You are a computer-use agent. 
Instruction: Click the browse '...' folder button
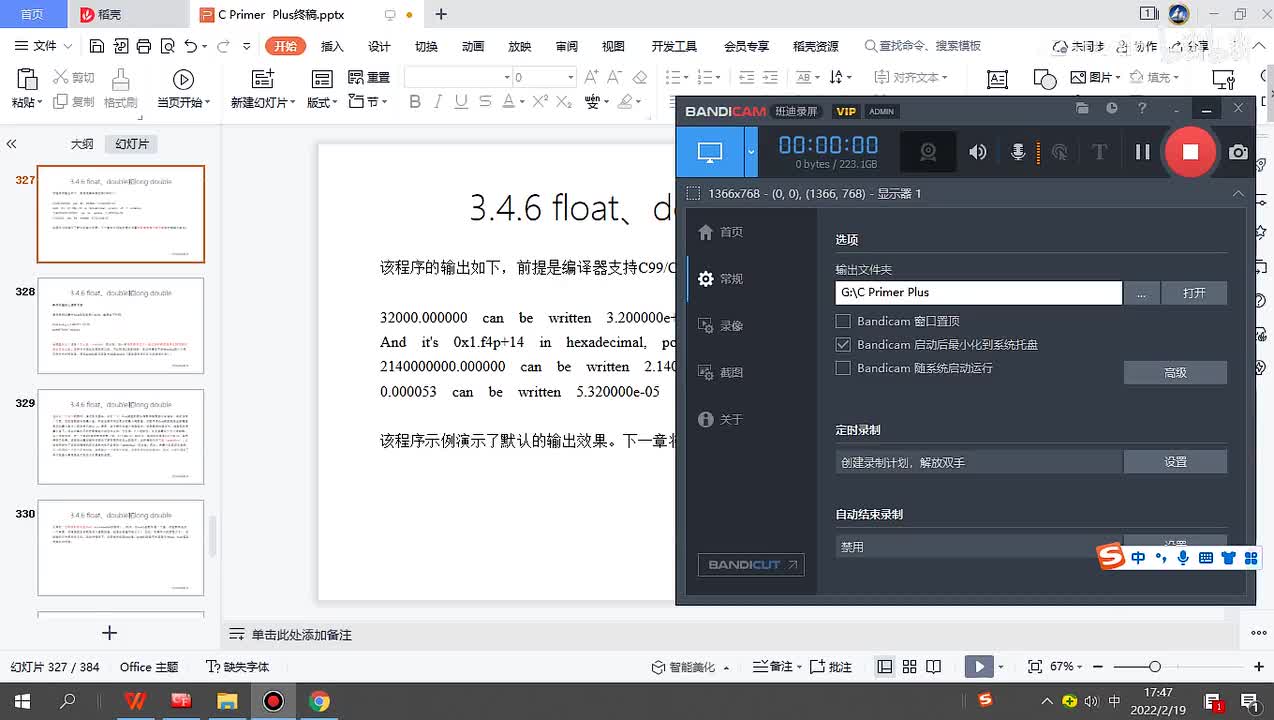pyautogui.click(x=1141, y=293)
